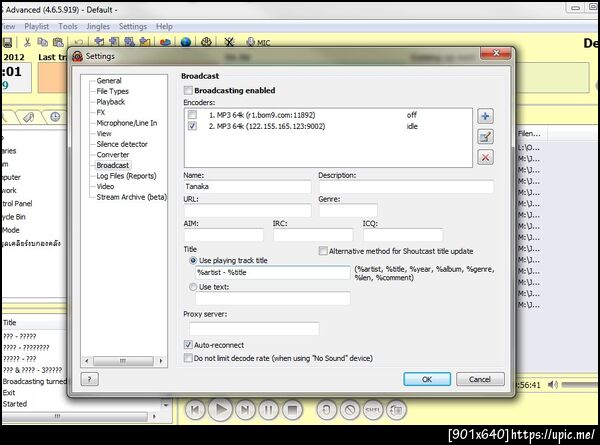This screenshot has width=600, height=445.
Task: Click the settings tree horizontal scrollbar left arrow
Action: pyautogui.click(x=87, y=361)
